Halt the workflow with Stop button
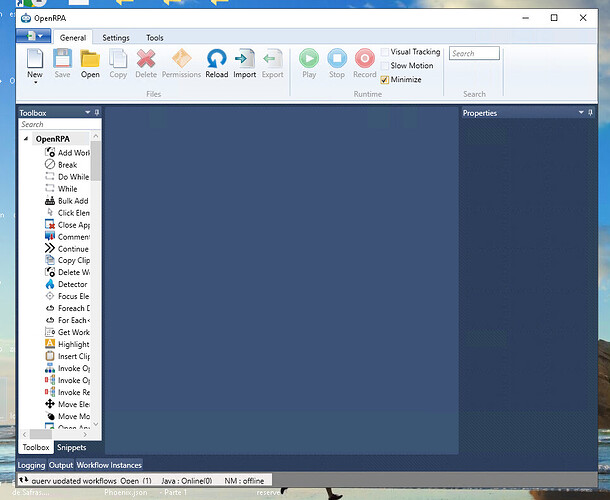The width and height of the screenshot is (610, 500). 337,63
